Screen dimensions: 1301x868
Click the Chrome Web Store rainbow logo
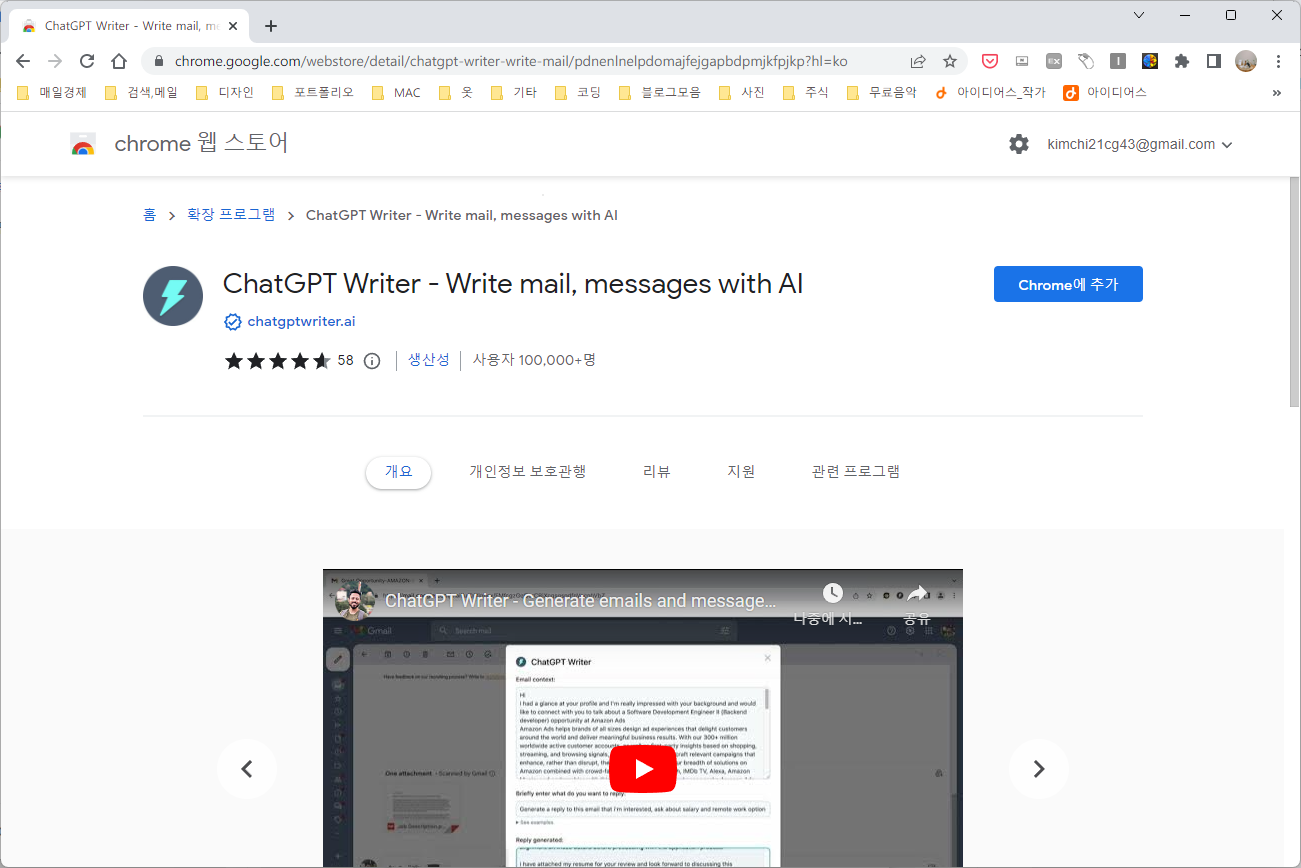point(83,145)
